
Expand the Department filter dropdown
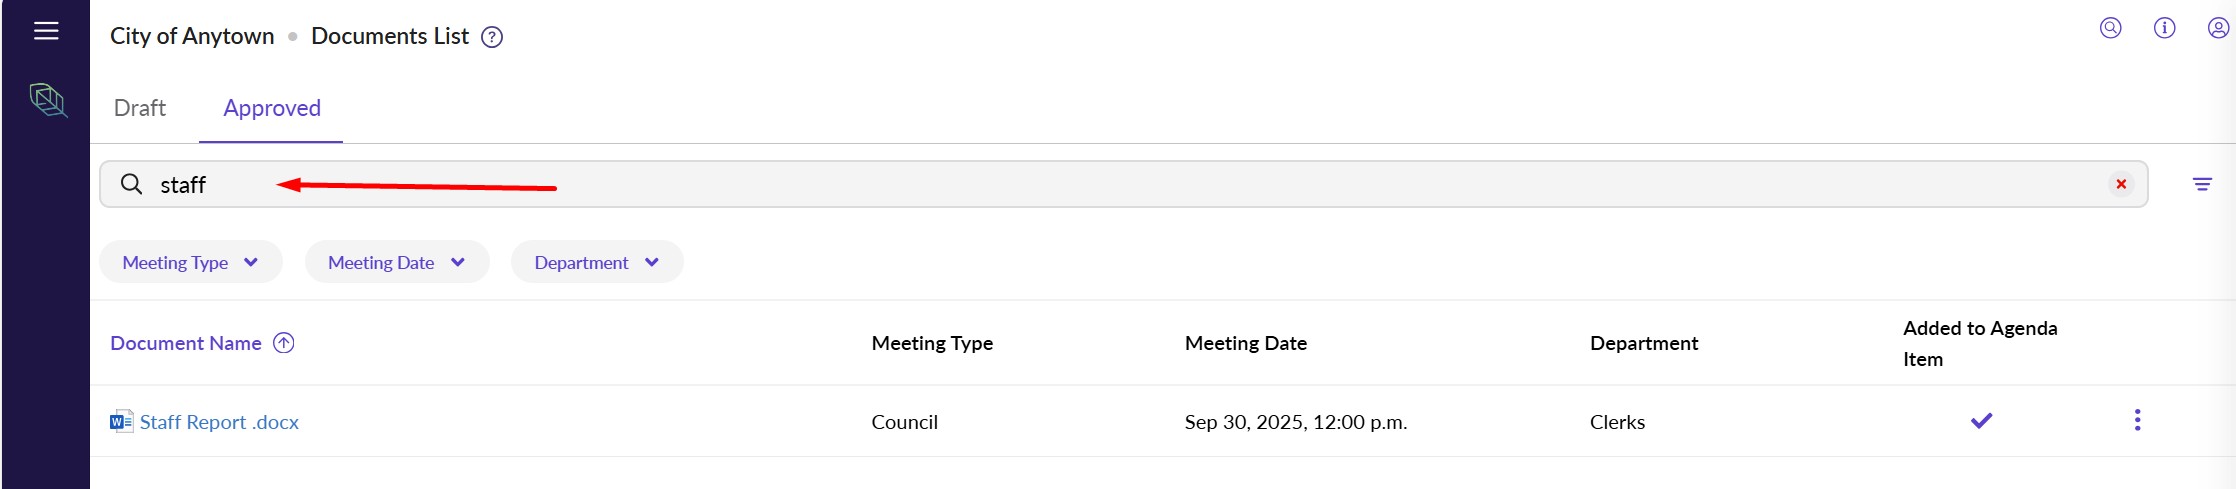point(597,262)
